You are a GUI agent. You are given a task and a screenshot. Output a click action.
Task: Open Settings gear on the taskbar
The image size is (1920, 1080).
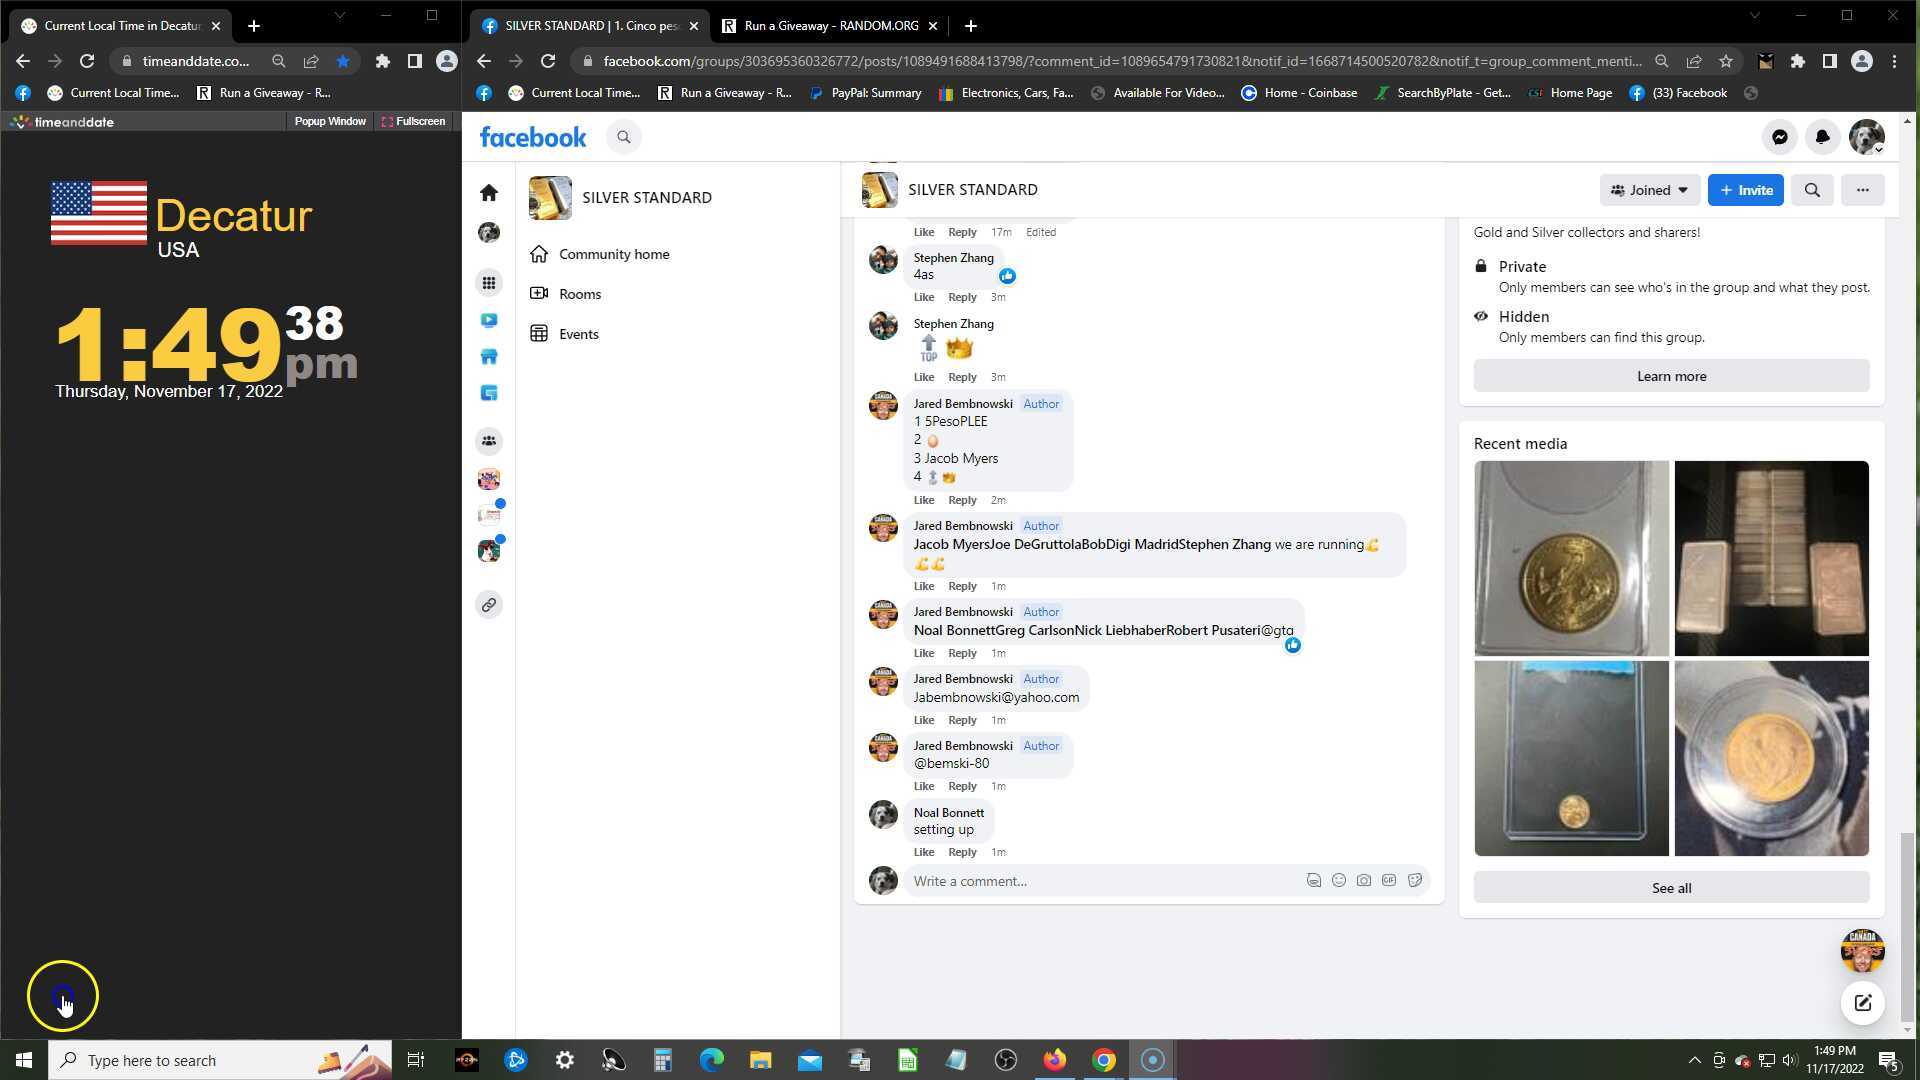pyautogui.click(x=565, y=1060)
